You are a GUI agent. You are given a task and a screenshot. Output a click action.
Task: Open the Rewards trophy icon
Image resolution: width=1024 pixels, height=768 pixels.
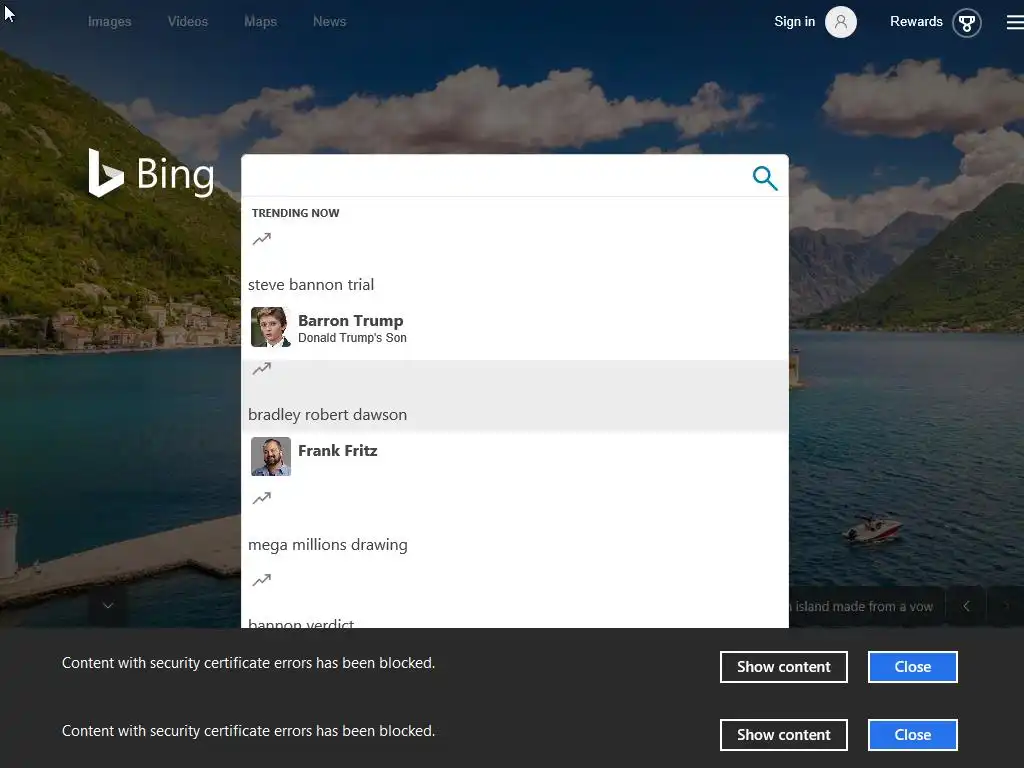967,23
